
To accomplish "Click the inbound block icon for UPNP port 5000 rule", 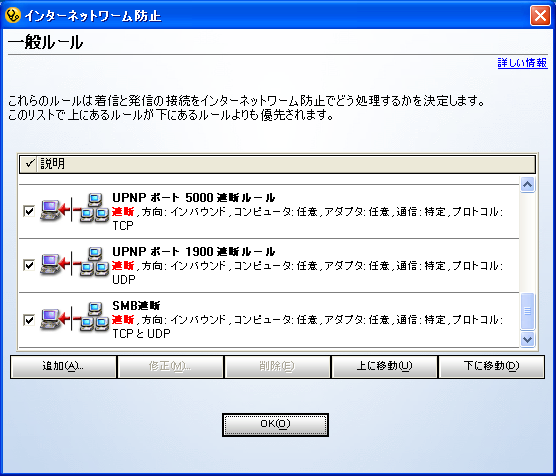I will click(x=74, y=208).
